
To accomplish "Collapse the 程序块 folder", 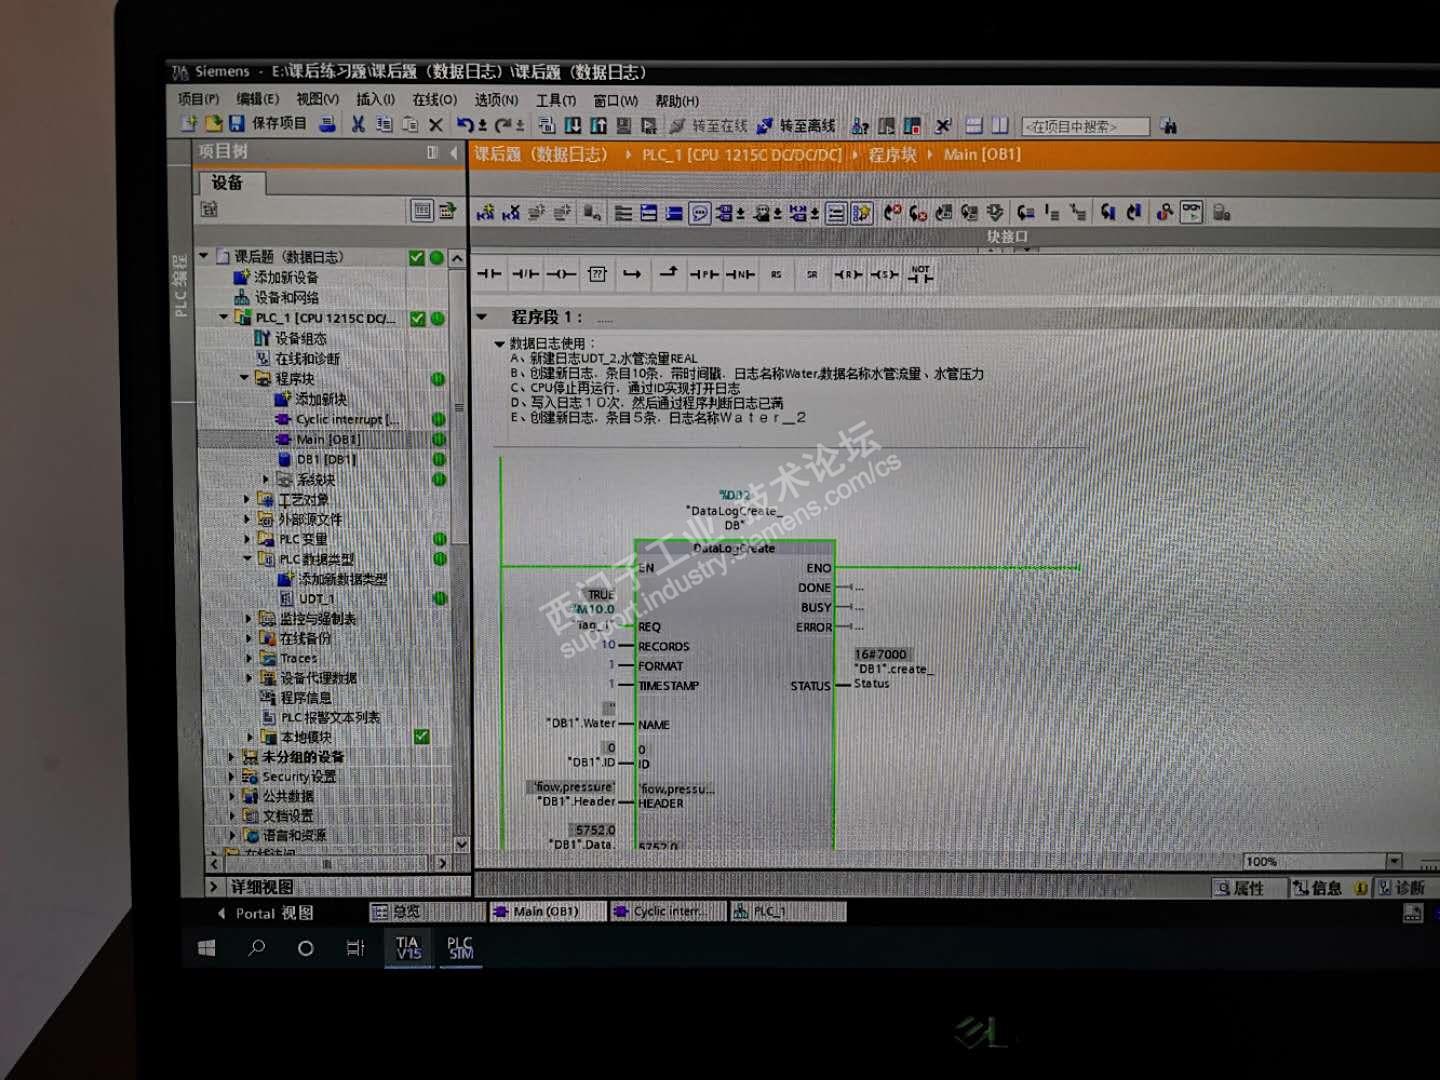I will pos(244,378).
